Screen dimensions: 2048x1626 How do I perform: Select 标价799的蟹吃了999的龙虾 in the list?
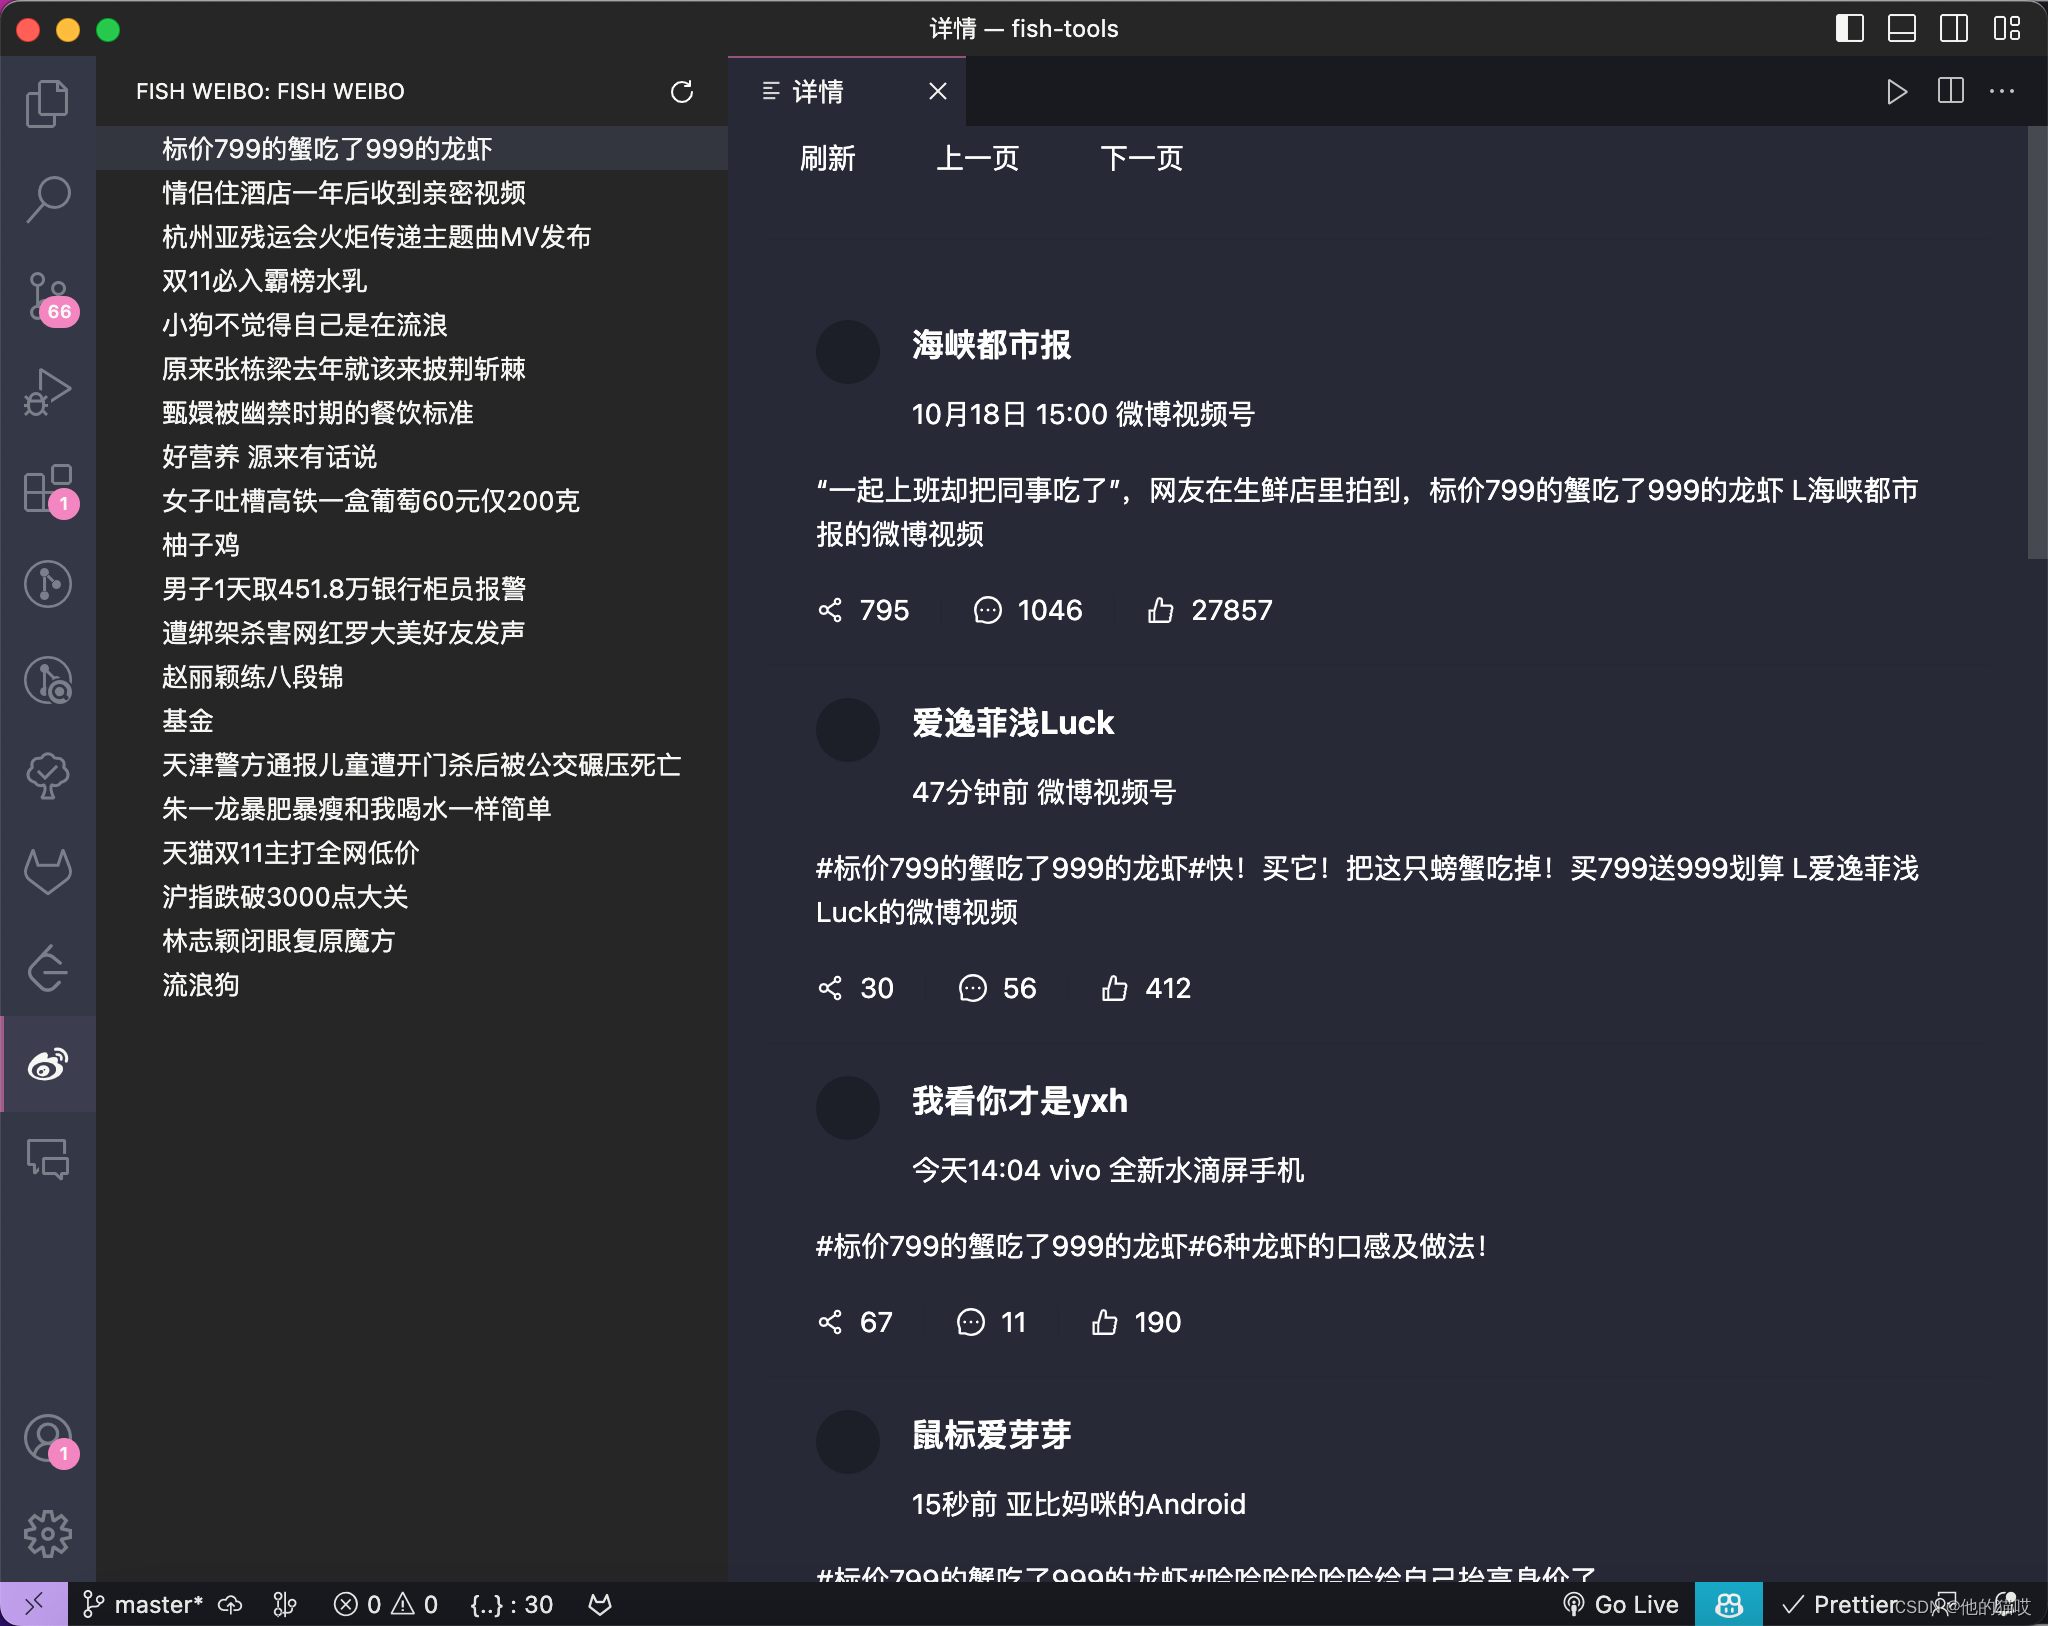pos(412,148)
